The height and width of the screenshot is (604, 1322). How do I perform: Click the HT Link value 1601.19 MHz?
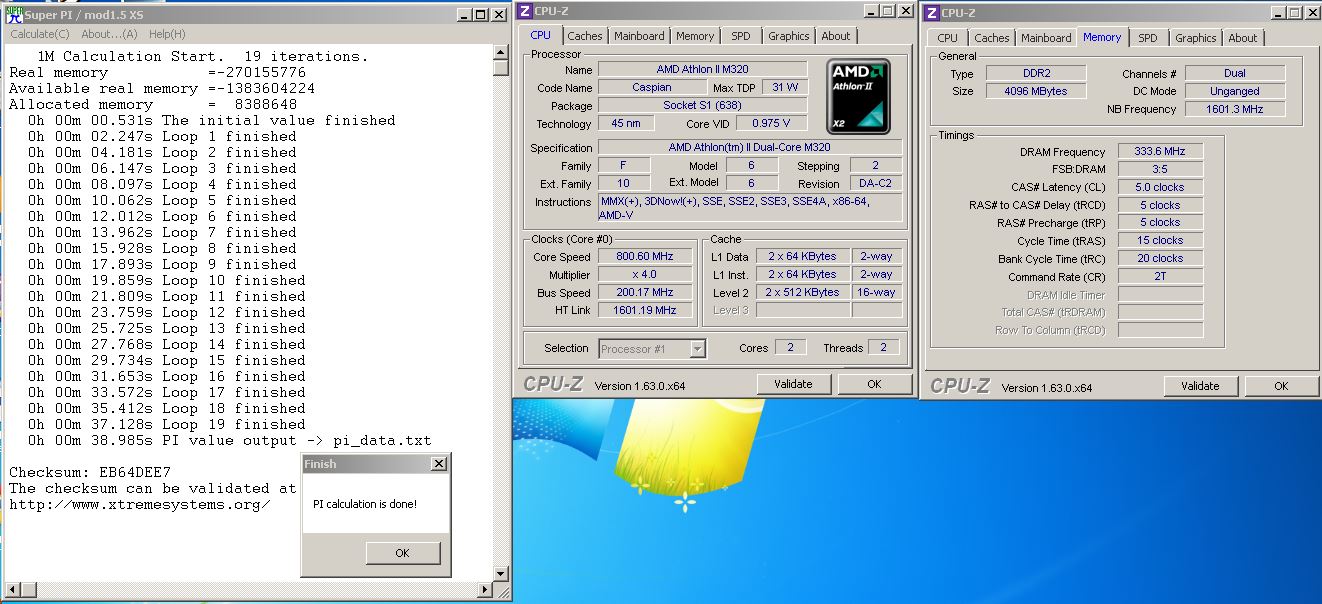coord(645,310)
